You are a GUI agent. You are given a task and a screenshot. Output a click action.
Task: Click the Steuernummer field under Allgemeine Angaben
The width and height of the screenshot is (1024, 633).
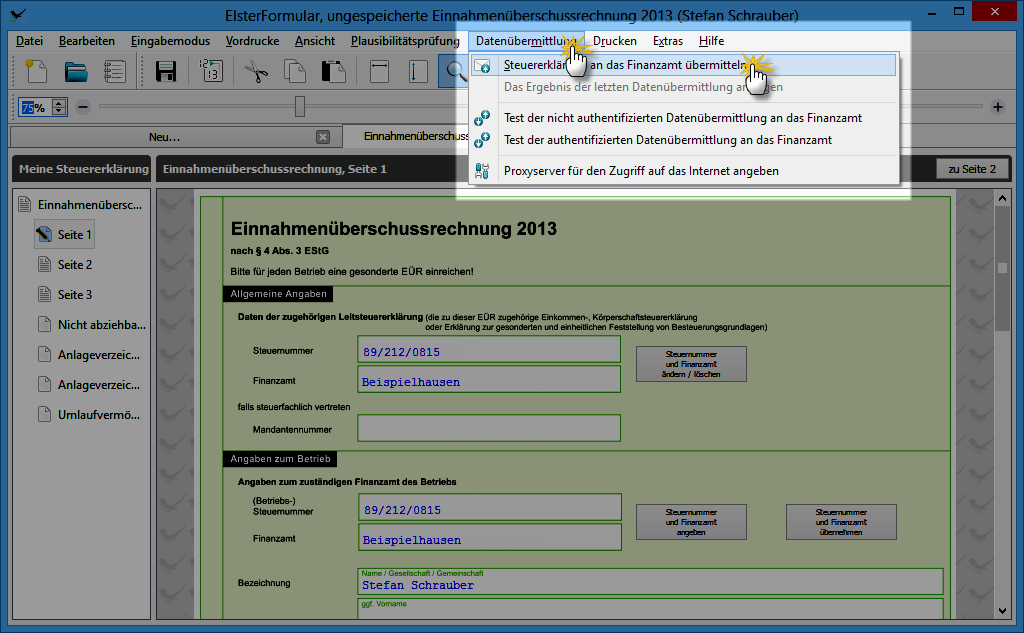pyautogui.click(x=489, y=349)
